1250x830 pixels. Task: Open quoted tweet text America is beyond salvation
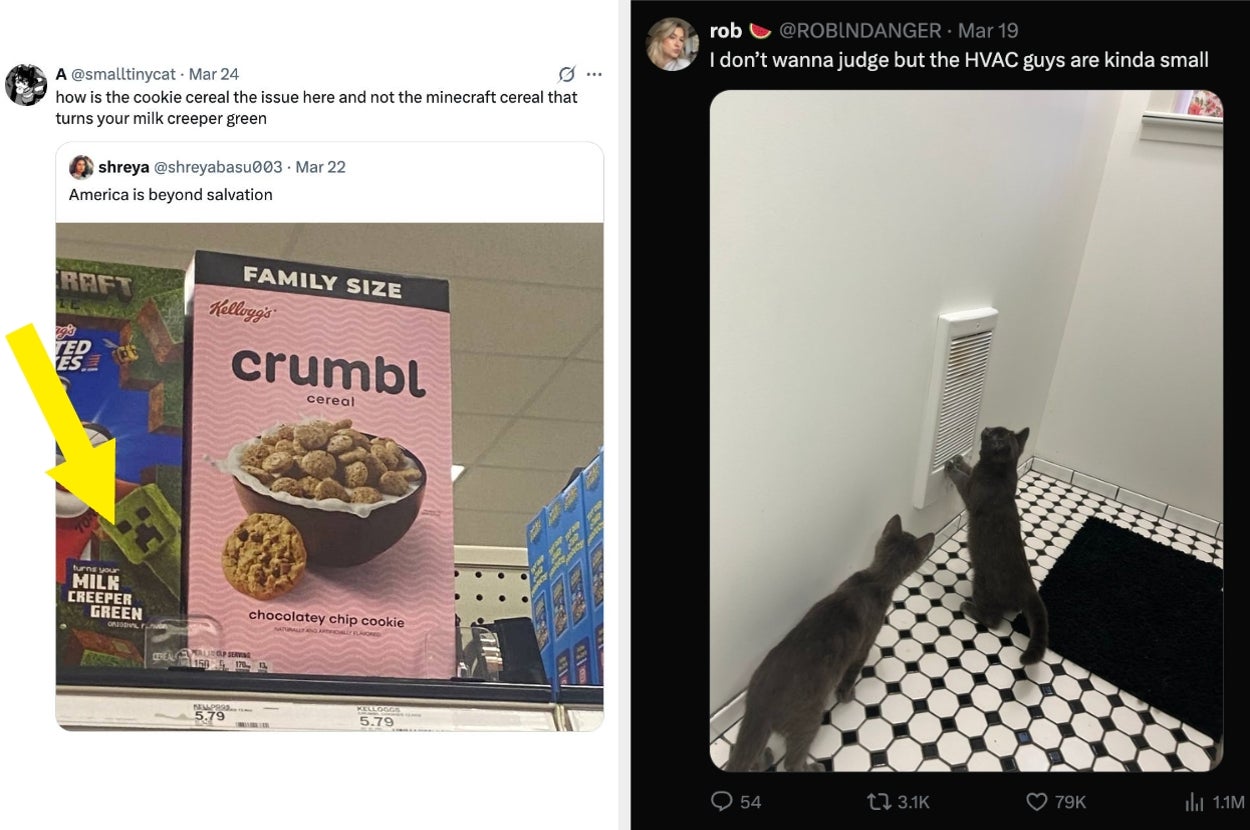(x=171, y=194)
